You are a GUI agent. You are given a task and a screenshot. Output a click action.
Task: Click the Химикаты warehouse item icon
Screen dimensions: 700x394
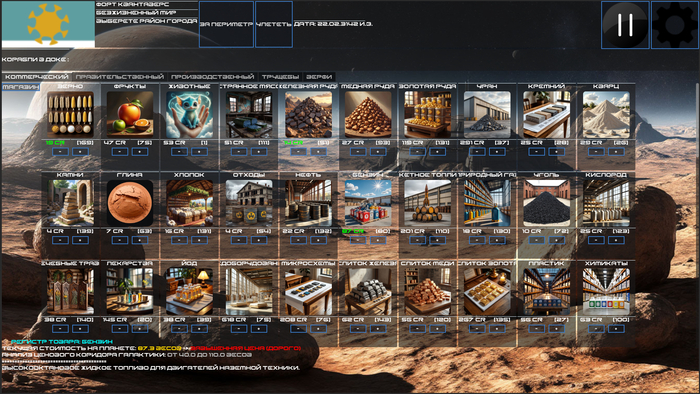tap(606, 291)
